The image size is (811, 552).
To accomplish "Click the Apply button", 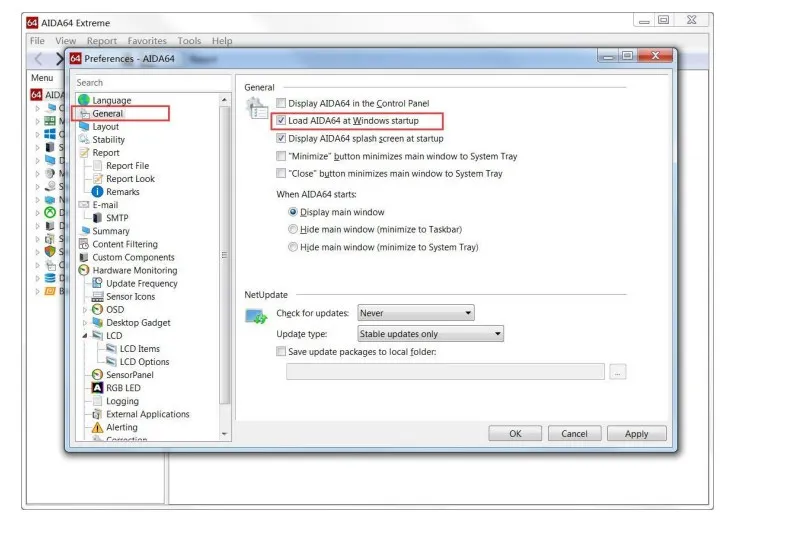I will [637, 434].
